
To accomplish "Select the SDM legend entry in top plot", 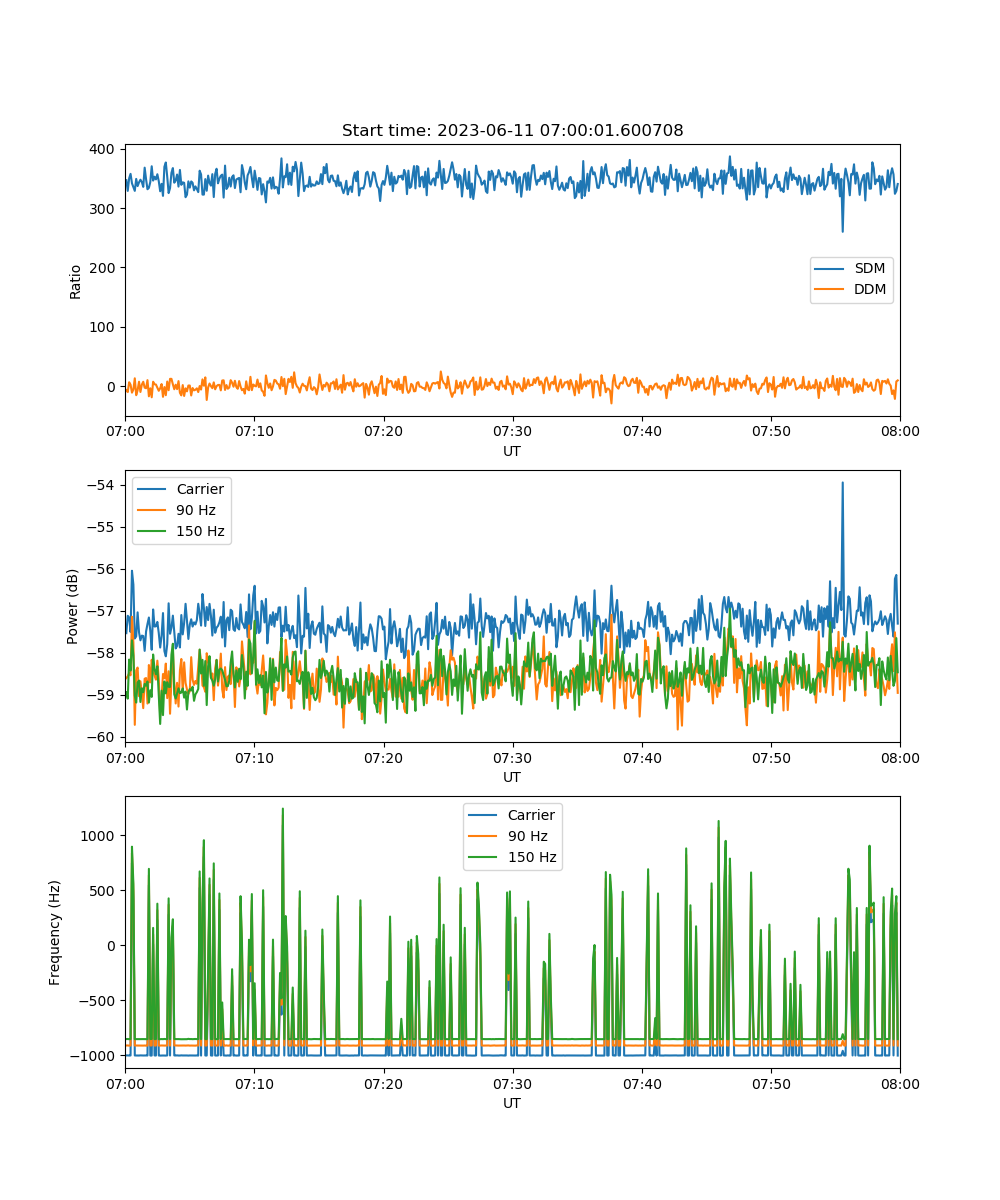I will (851, 269).
